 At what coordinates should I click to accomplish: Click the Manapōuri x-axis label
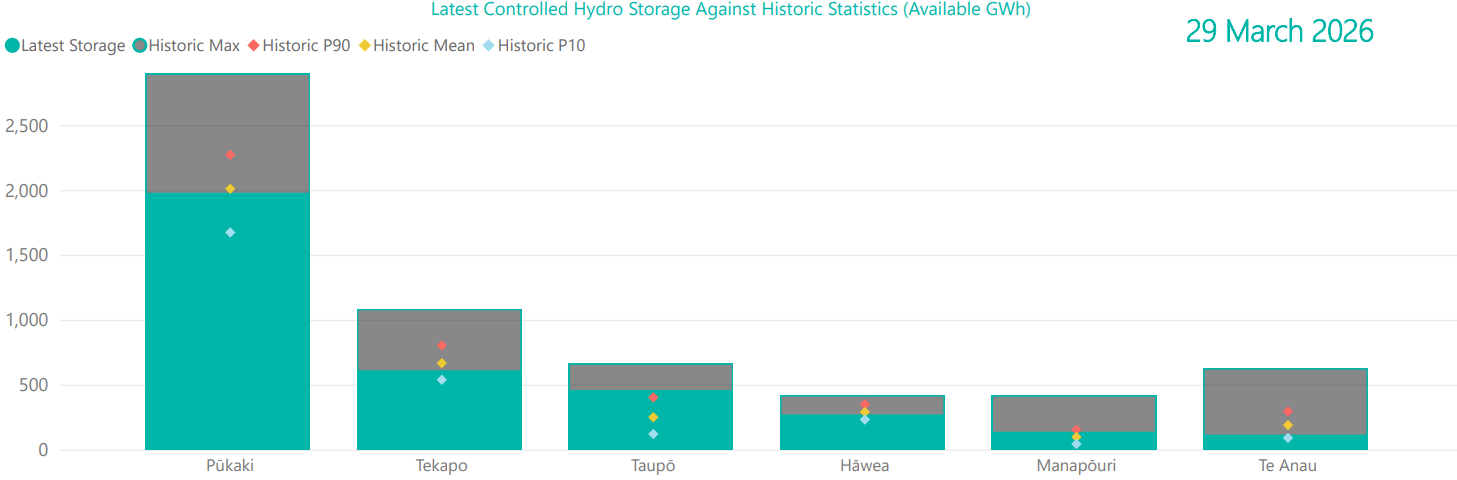pos(1076,466)
